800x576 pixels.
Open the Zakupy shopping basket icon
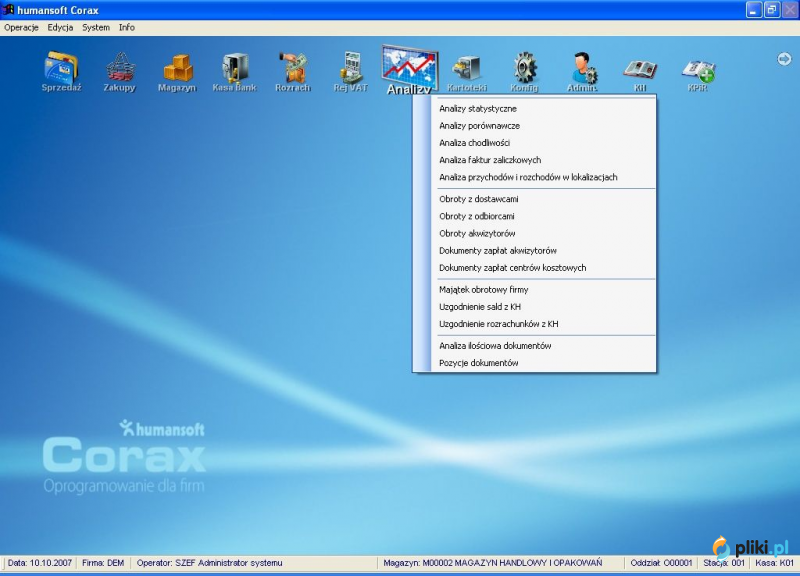coord(119,71)
